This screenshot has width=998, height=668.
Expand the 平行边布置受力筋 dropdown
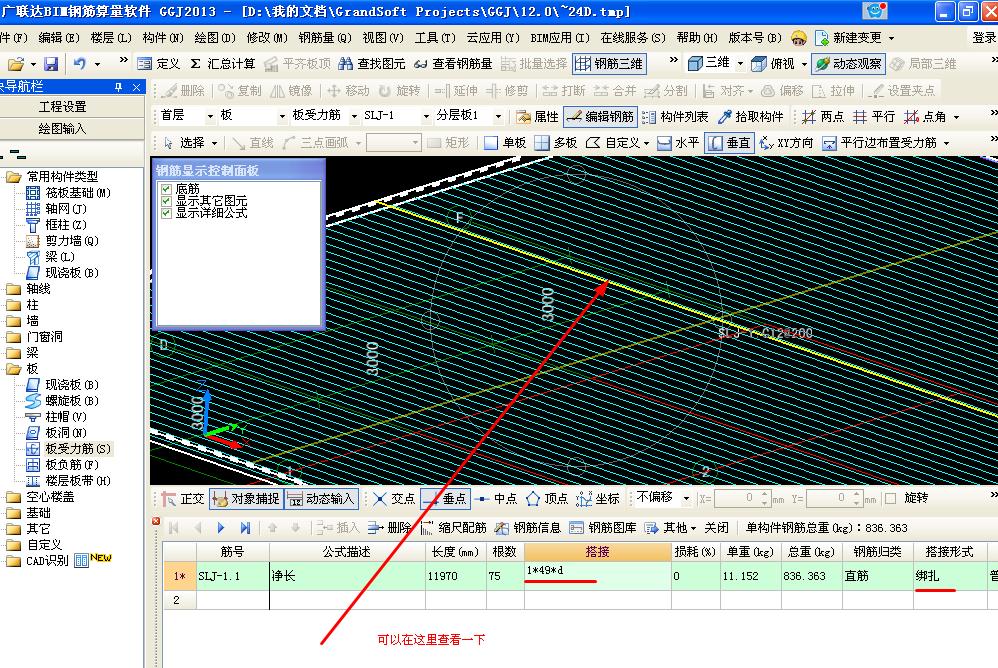click(946, 143)
